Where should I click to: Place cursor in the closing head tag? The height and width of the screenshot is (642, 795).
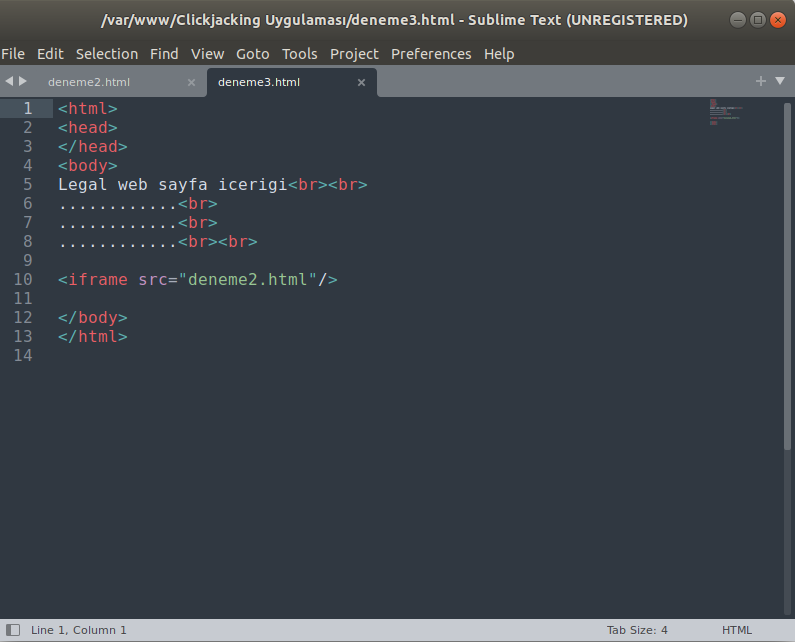tap(93, 147)
